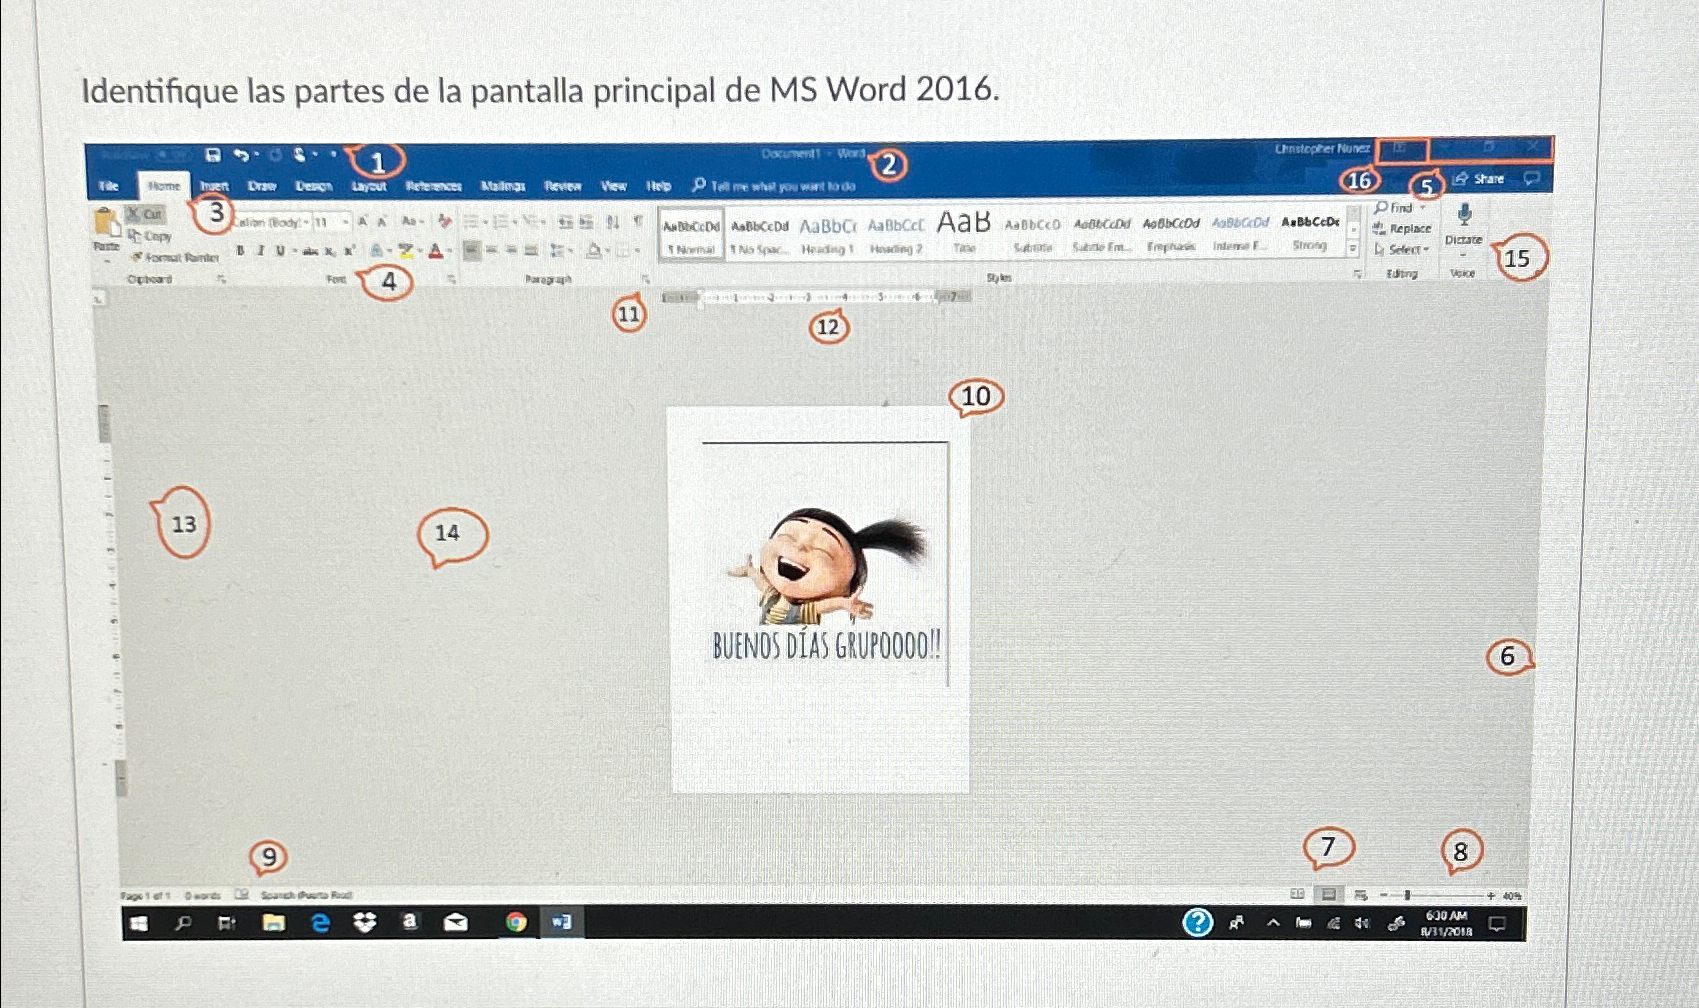Screen dimensions: 1699x1008
Task: Open Dropbox from the taskbar
Action: click(x=365, y=923)
